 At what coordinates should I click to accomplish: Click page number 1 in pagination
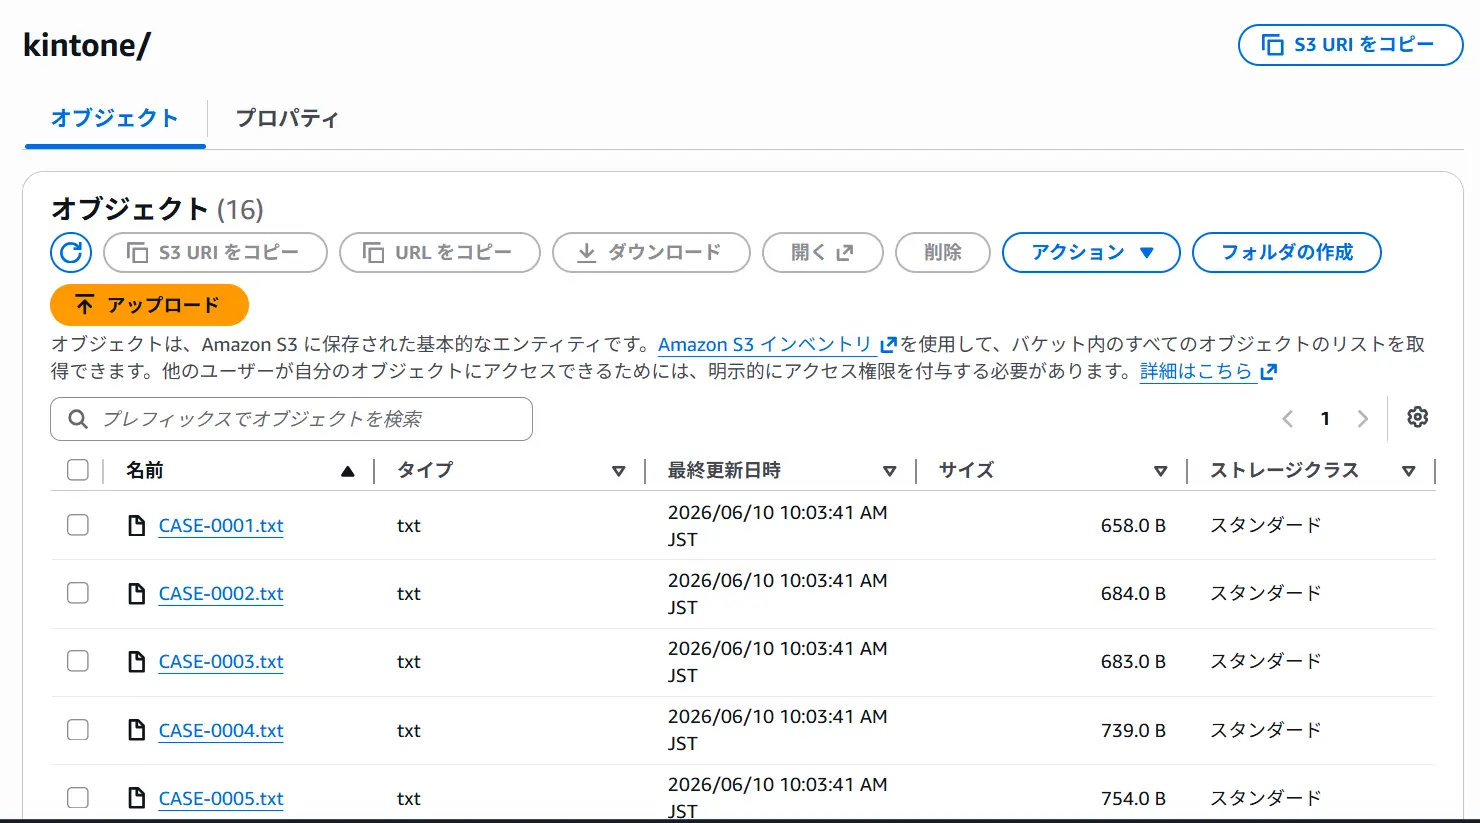[x=1325, y=419]
